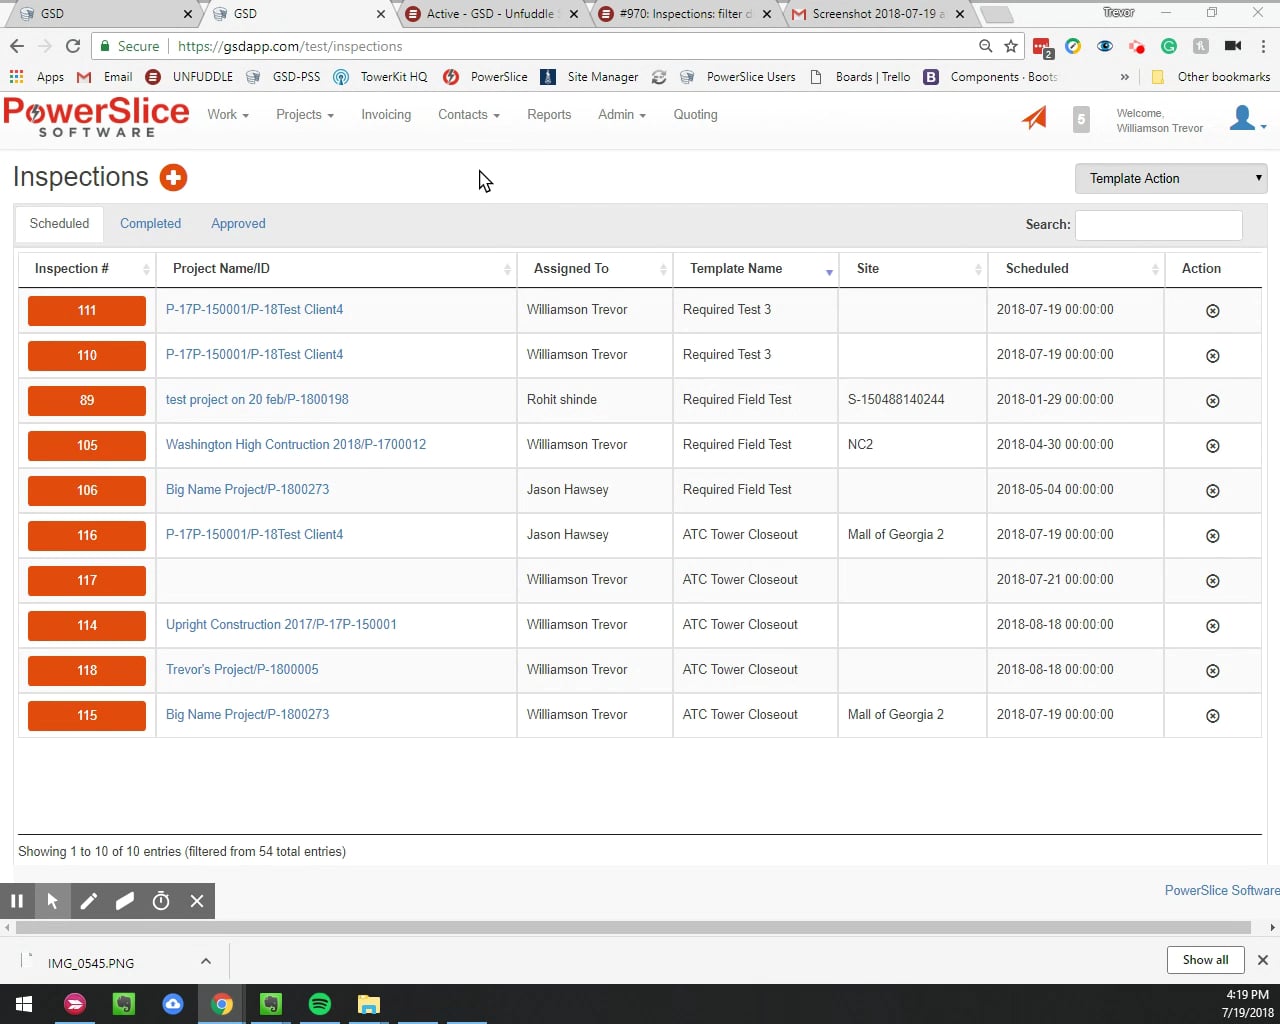The height and width of the screenshot is (1024, 1280).
Task: Switch to the Active - GSD - Unfuddle browser tab
Action: [490, 14]
